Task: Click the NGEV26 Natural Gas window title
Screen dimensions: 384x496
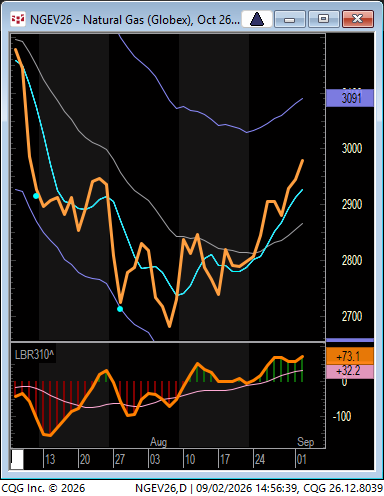Action: click(x=135, y=20)
